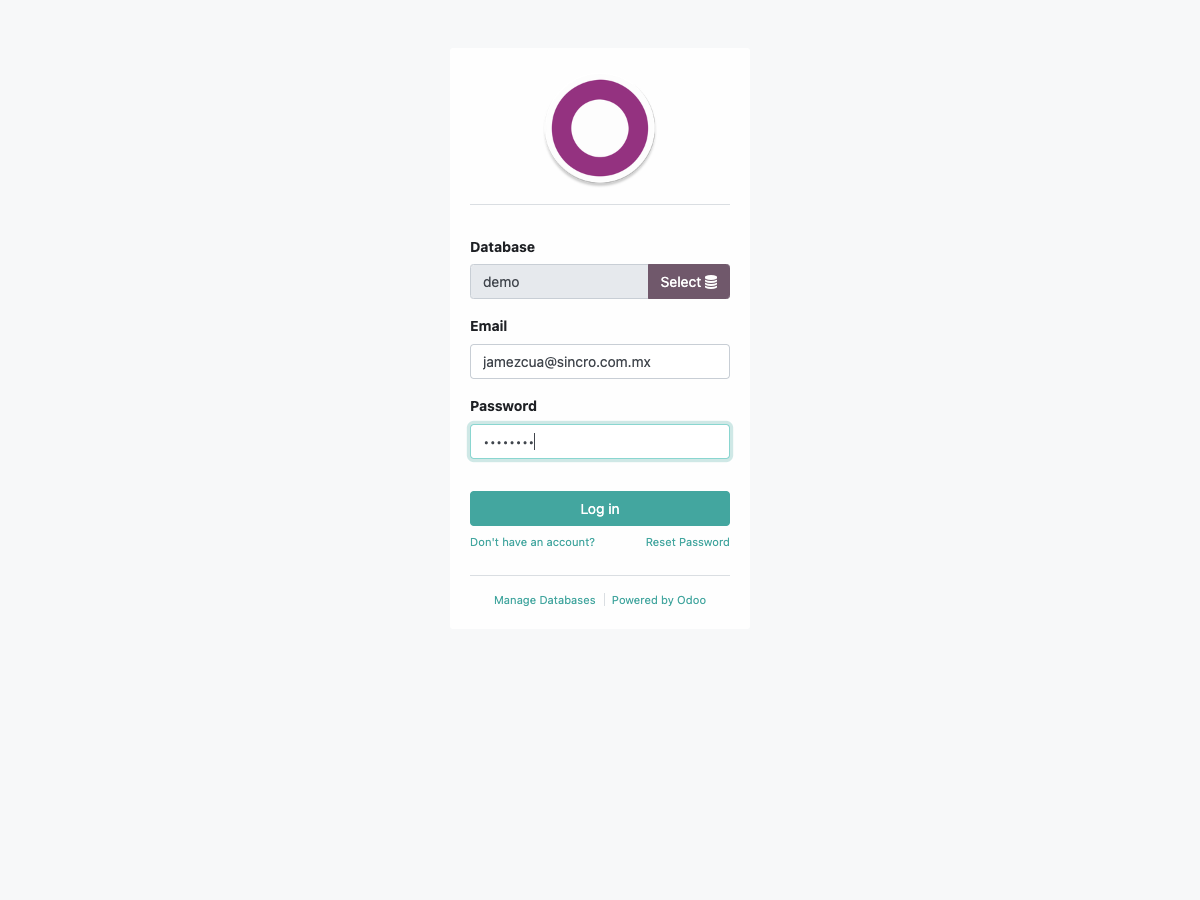The width and height of the screenshot is (1200, 900).
Task: Open the Manage Databases link
Action: [544, 600]
